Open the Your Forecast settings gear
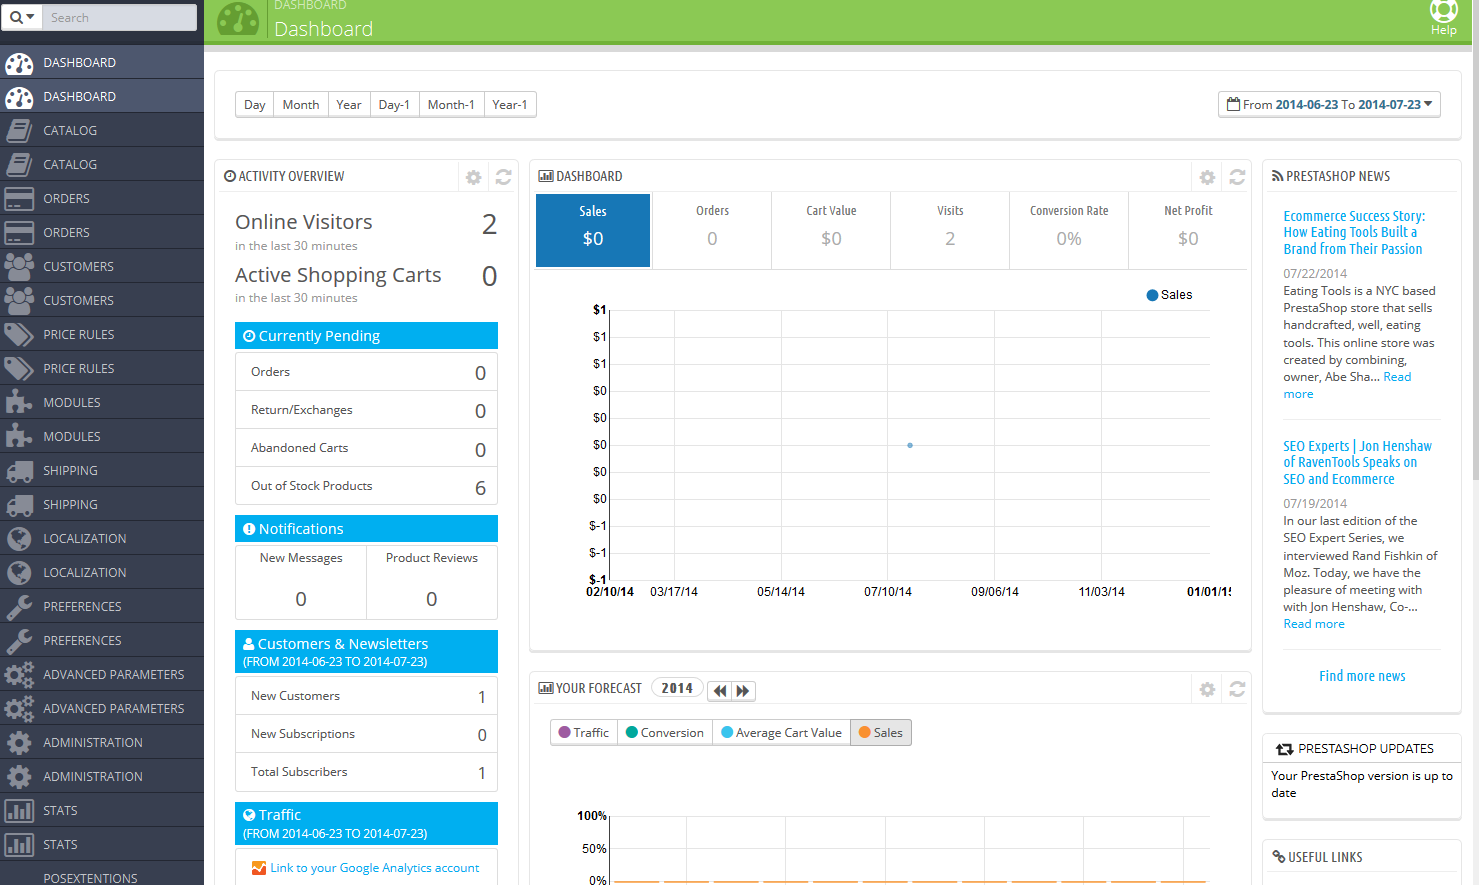 pos(1207,689)
